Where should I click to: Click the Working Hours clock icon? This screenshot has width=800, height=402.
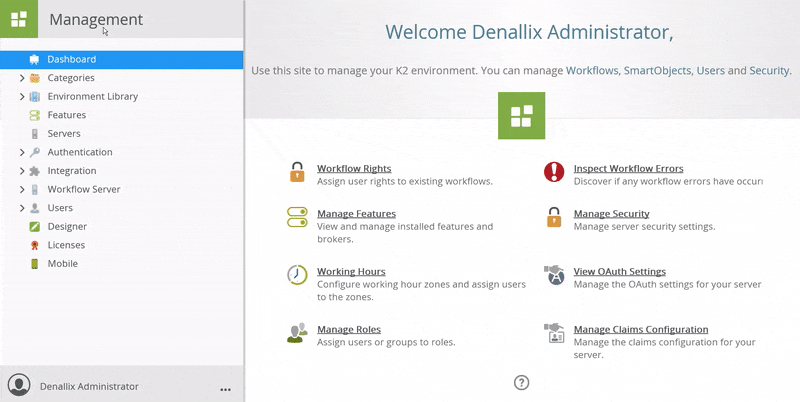coord(296,275)
